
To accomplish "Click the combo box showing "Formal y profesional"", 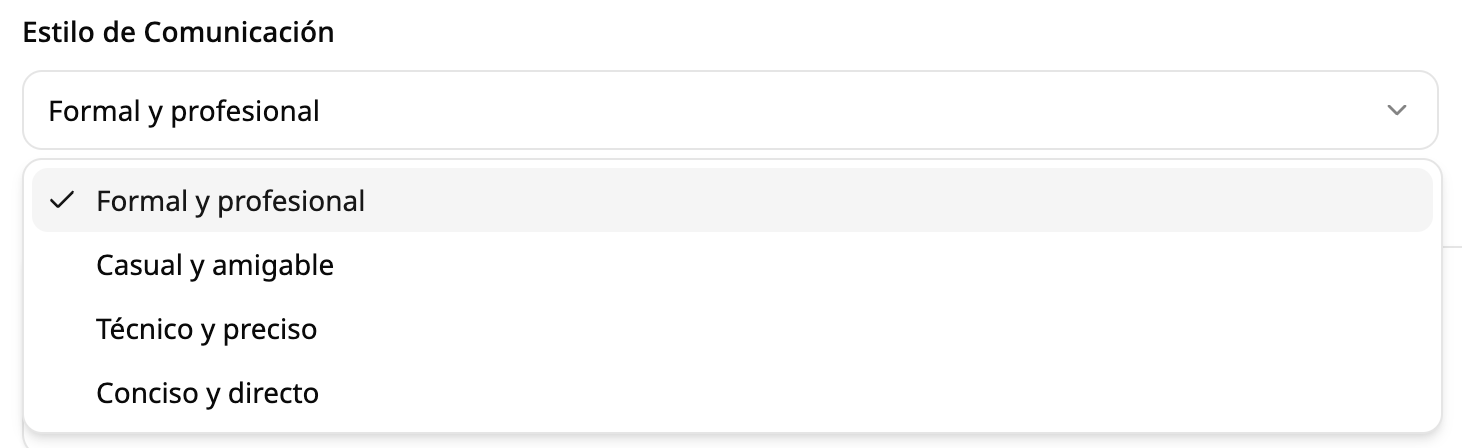I will (730, 110).
